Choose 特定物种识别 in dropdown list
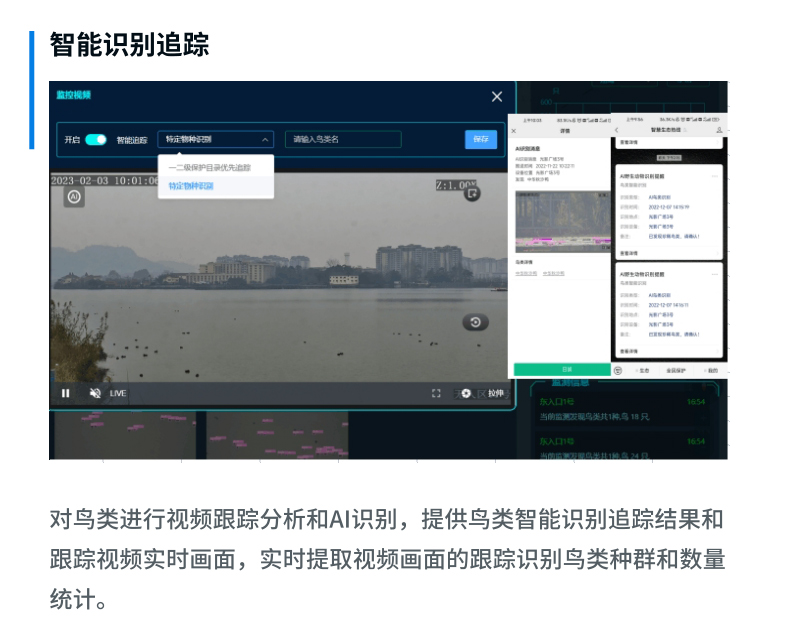Image resolution: width=790 pixels, height=628 pixels. click(x=191, y=186)
